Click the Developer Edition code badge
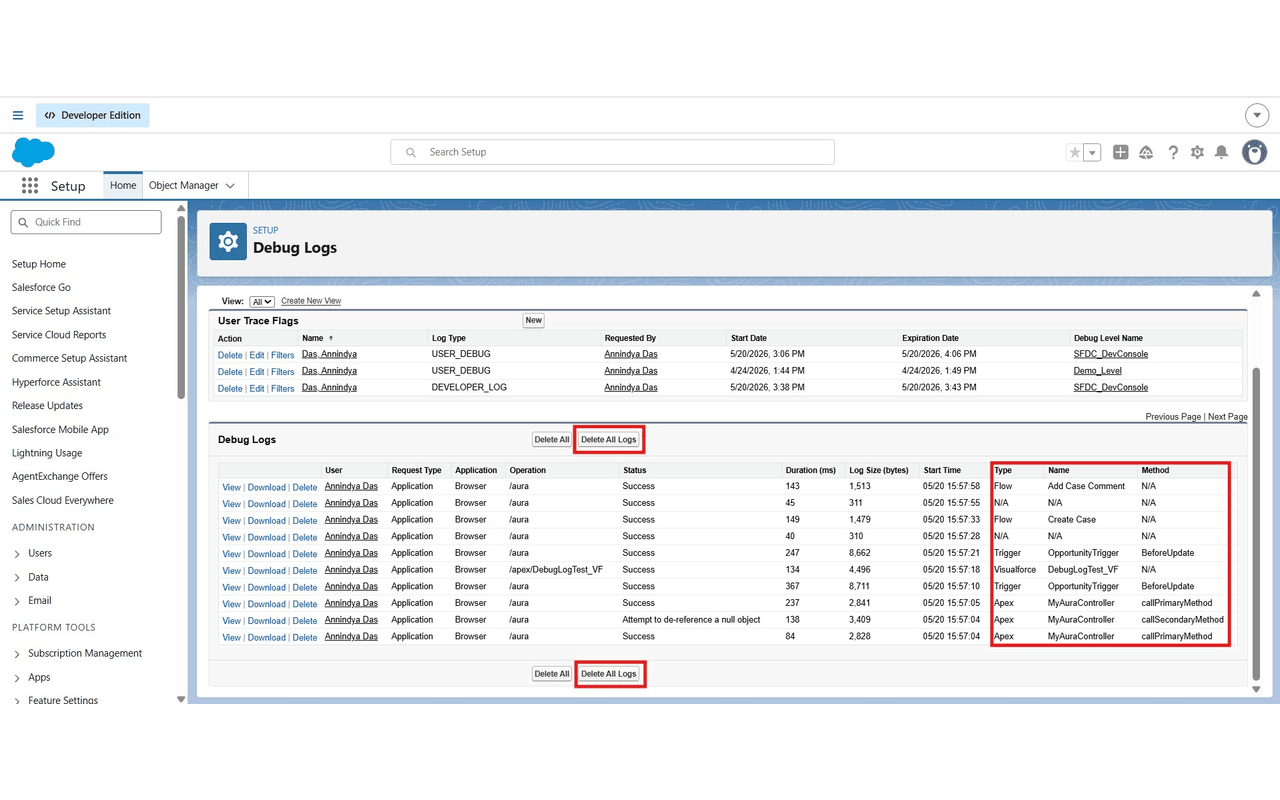The height and width of the screenshot is (800, 1280). click(x=92, y=115)
